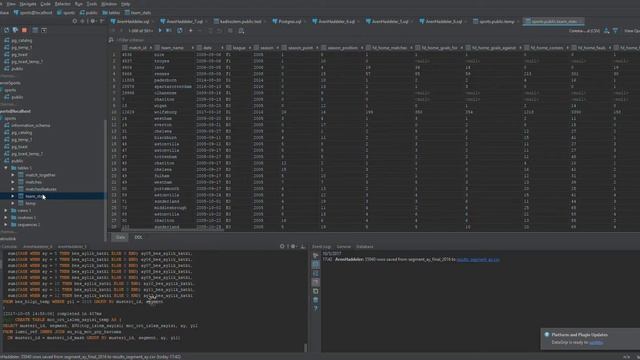Screen dimensions: 640x360
Task: Click the gear icon of console output panel
Action: [x=293, y=247]
